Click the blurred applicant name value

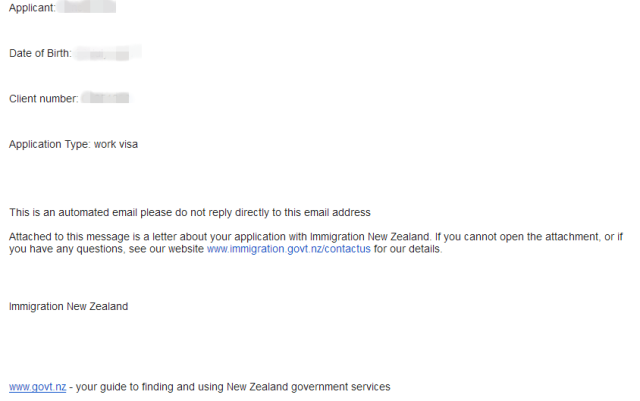tap(87, 7)
